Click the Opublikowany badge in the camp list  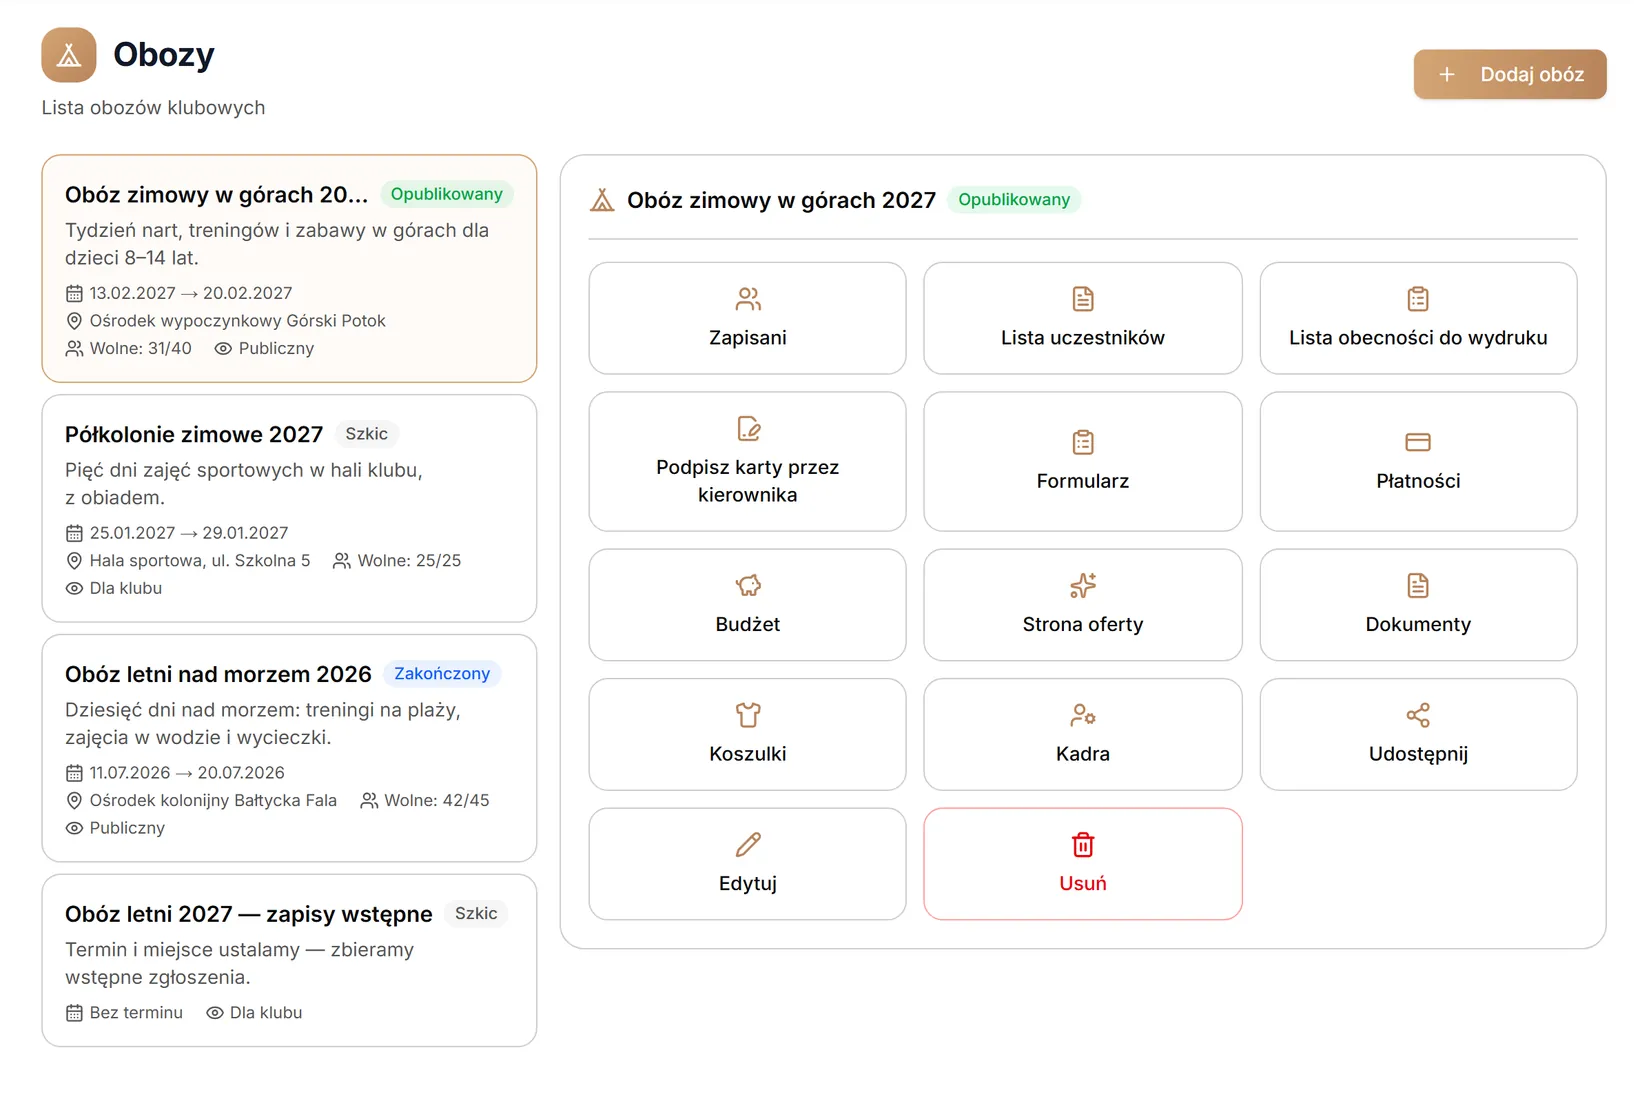(447, 194)
